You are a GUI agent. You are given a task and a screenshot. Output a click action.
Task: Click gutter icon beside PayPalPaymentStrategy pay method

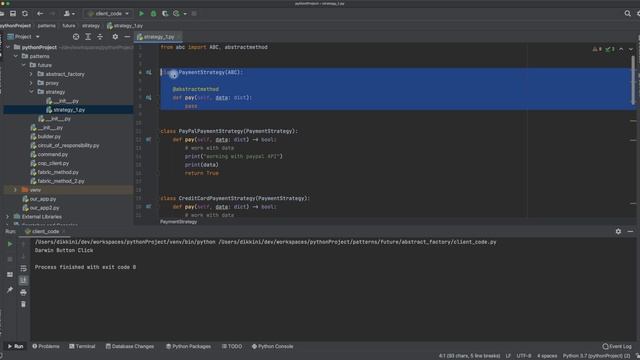[x=149, y=140]
